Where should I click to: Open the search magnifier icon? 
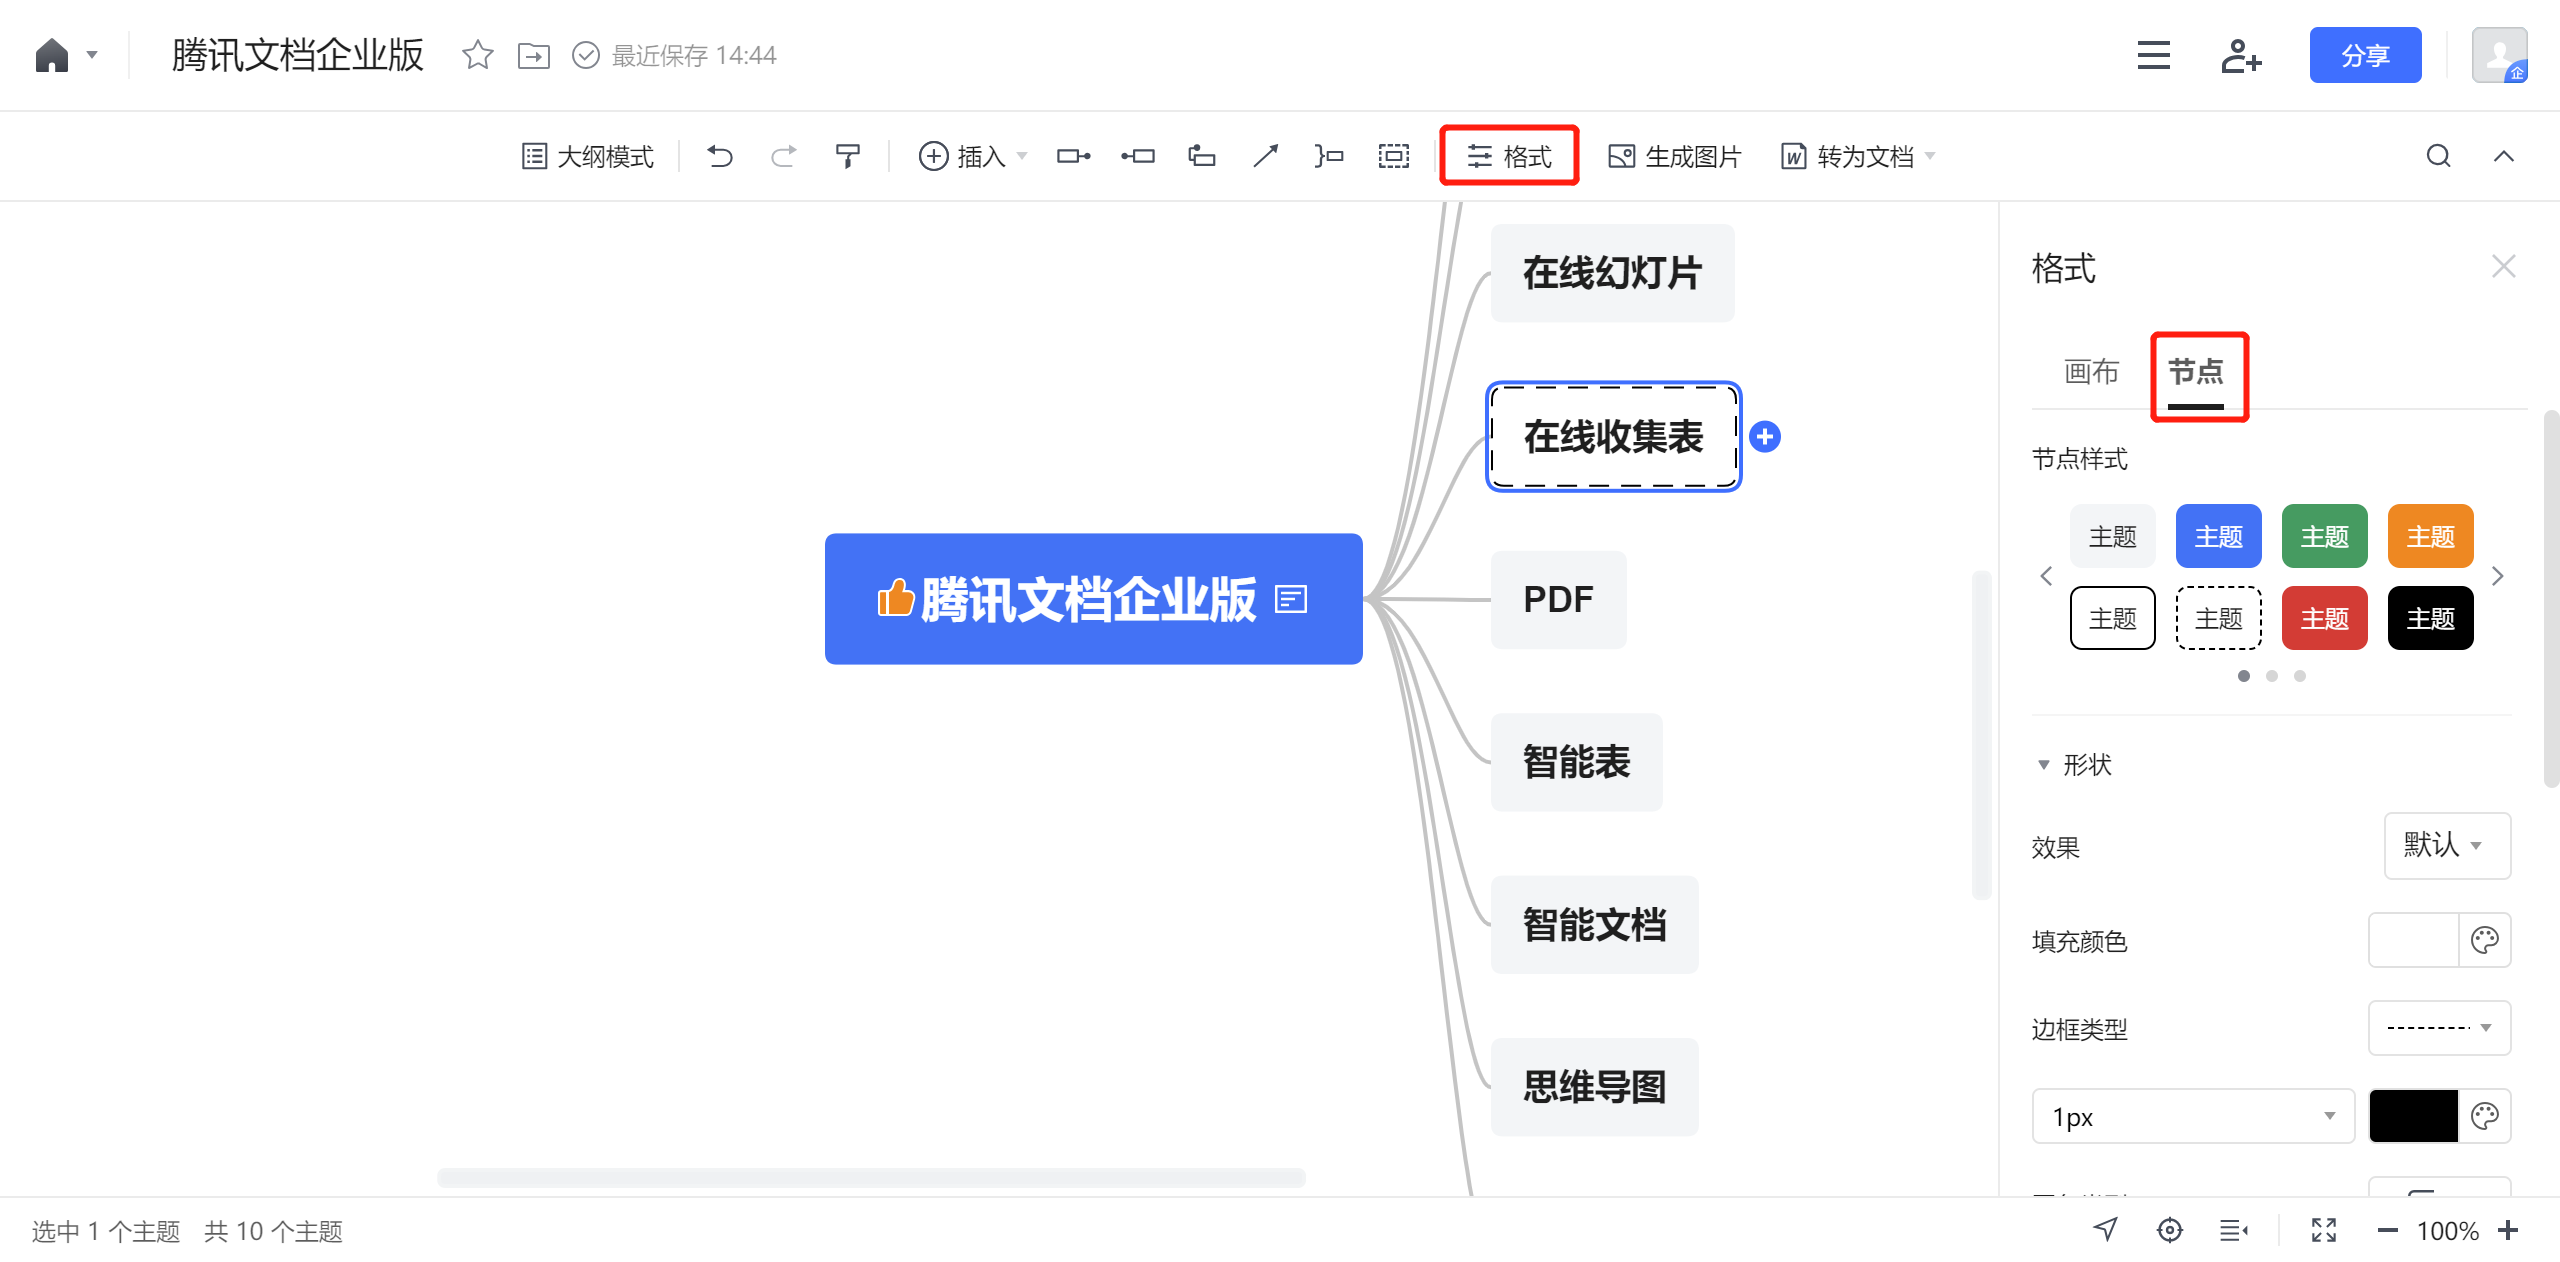tap(2438, 156)
